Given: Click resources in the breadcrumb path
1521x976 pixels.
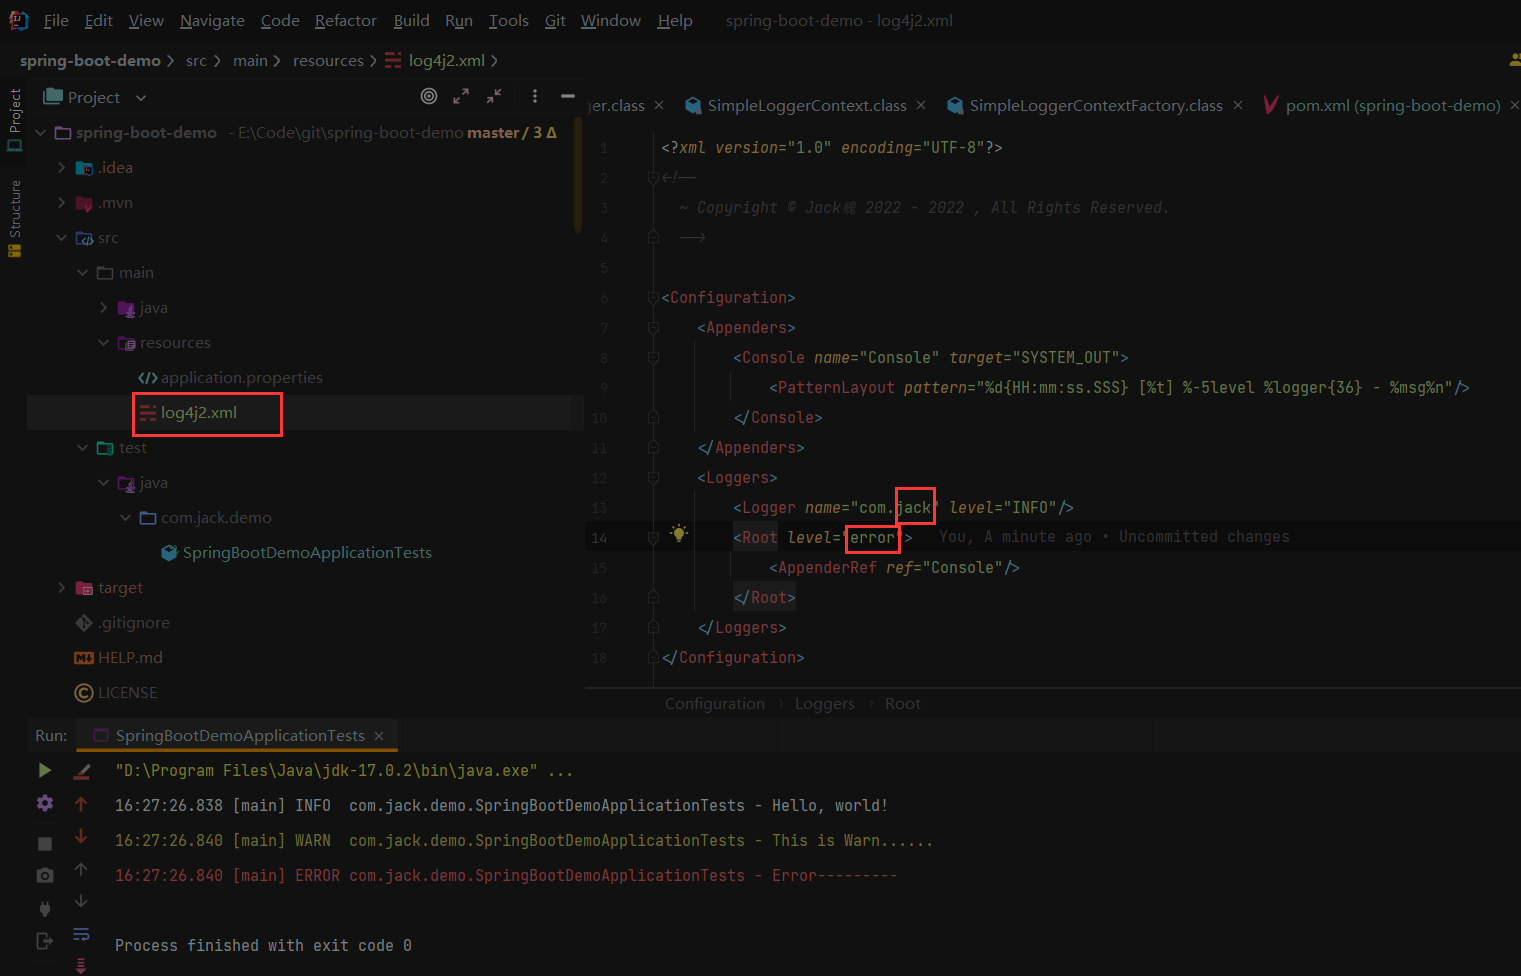Looking at the screenshot, I should 328,60.
